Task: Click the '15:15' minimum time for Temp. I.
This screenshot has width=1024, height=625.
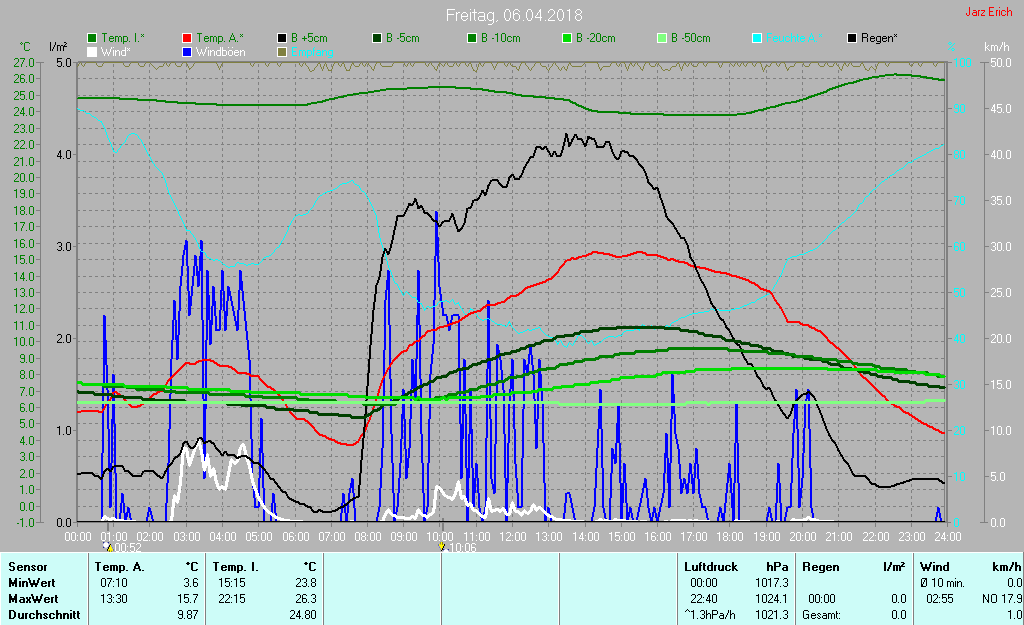Action: tap(232, 583)
